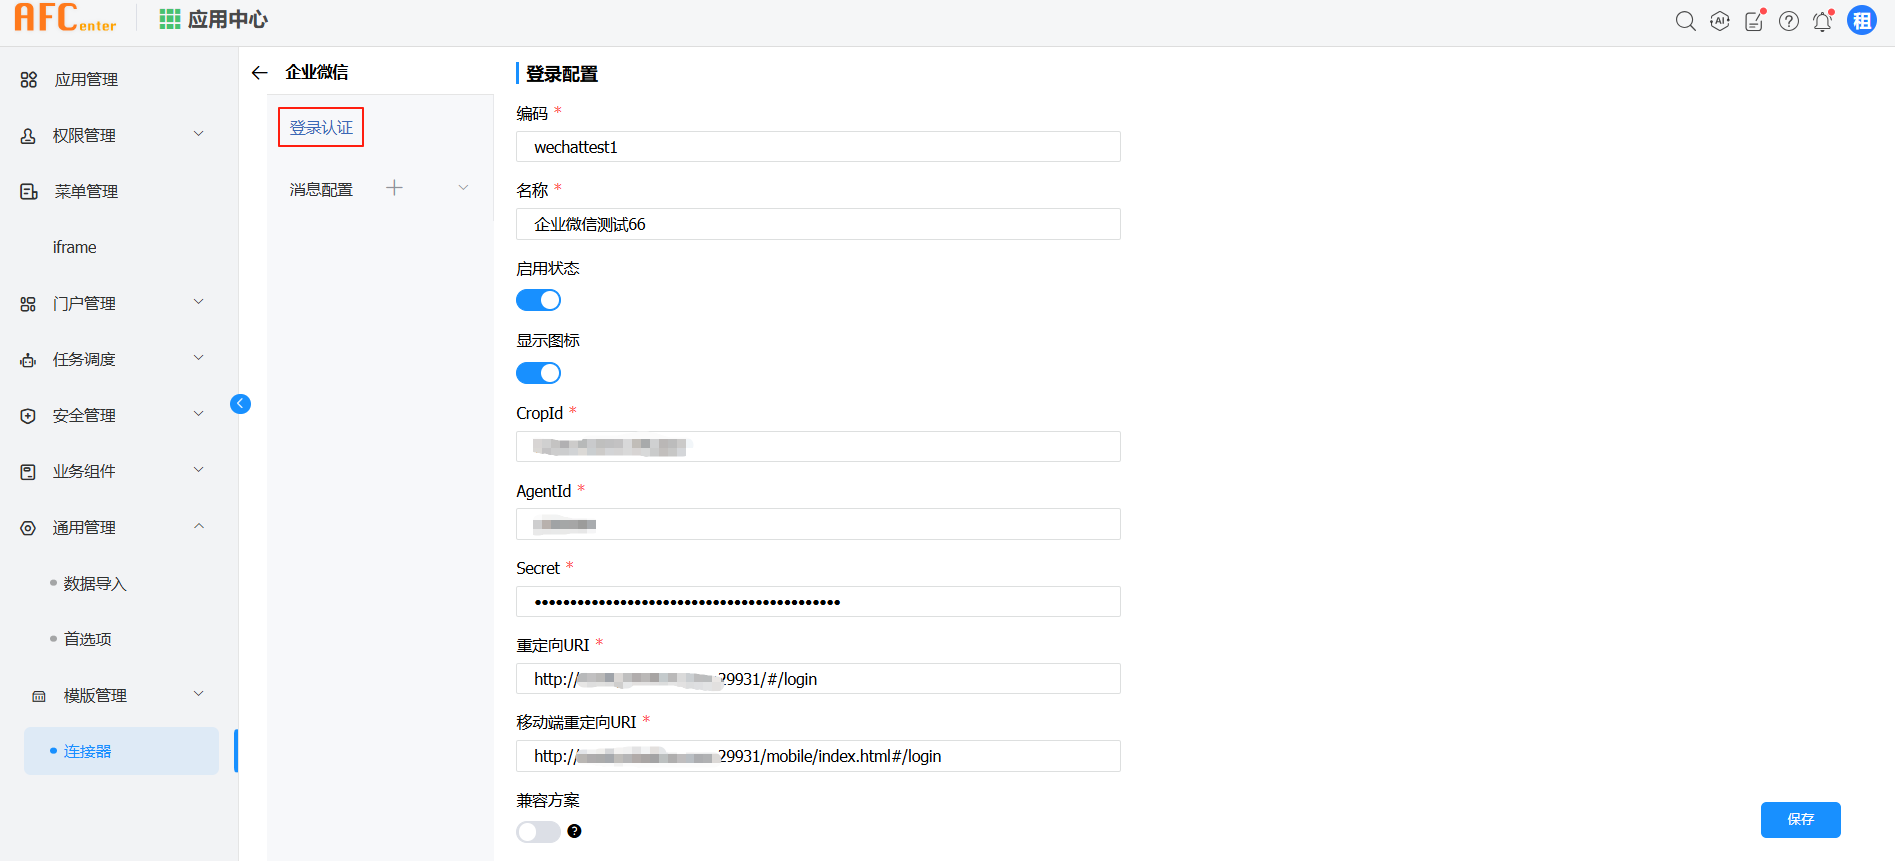The height and width of the screenshot is (861, 1895).
Task: Click the back arrow beside 企业微信
Action: [x=260, y=72]
